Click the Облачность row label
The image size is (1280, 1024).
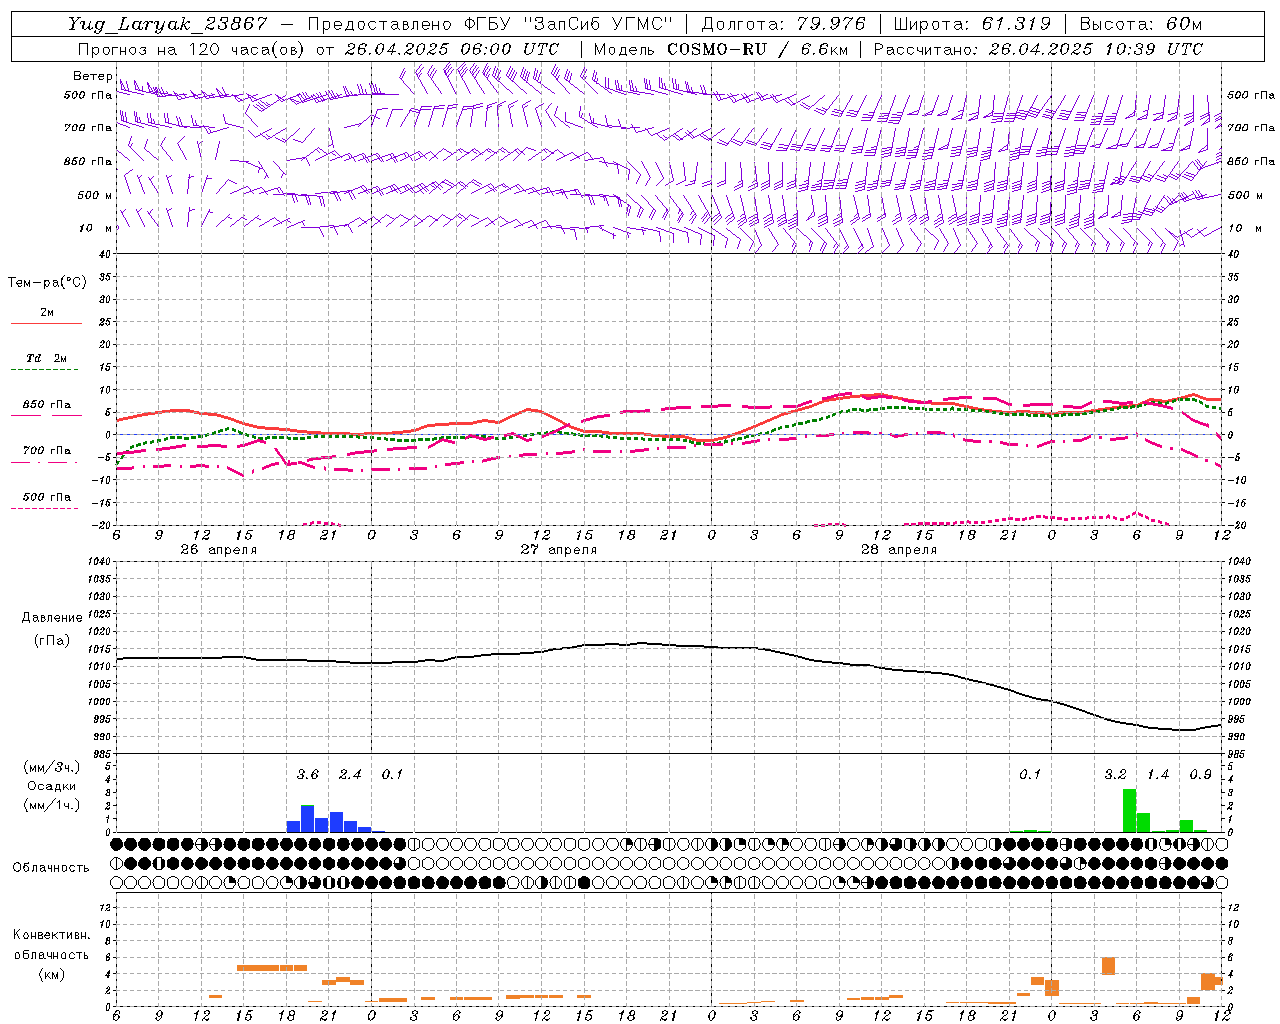pyautogui.click(x=51, y=867)
